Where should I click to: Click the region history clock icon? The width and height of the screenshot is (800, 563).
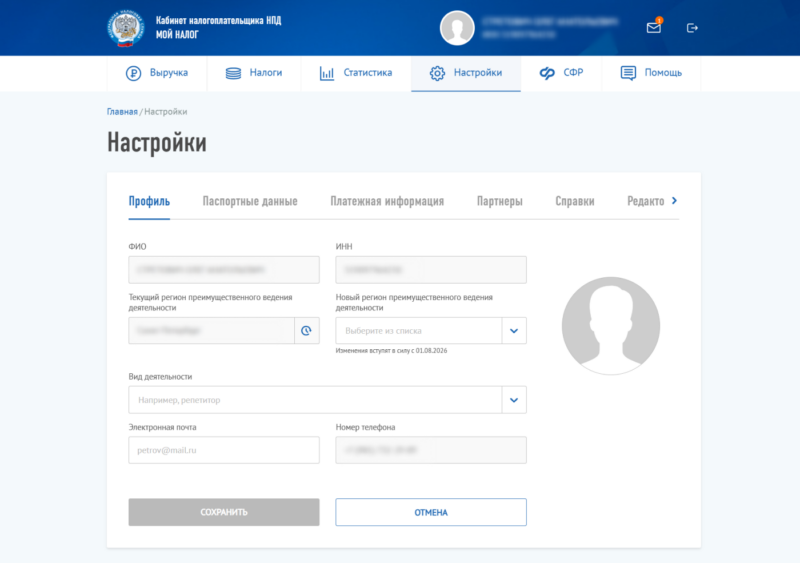pyautogui.click(x=307, y=331)
